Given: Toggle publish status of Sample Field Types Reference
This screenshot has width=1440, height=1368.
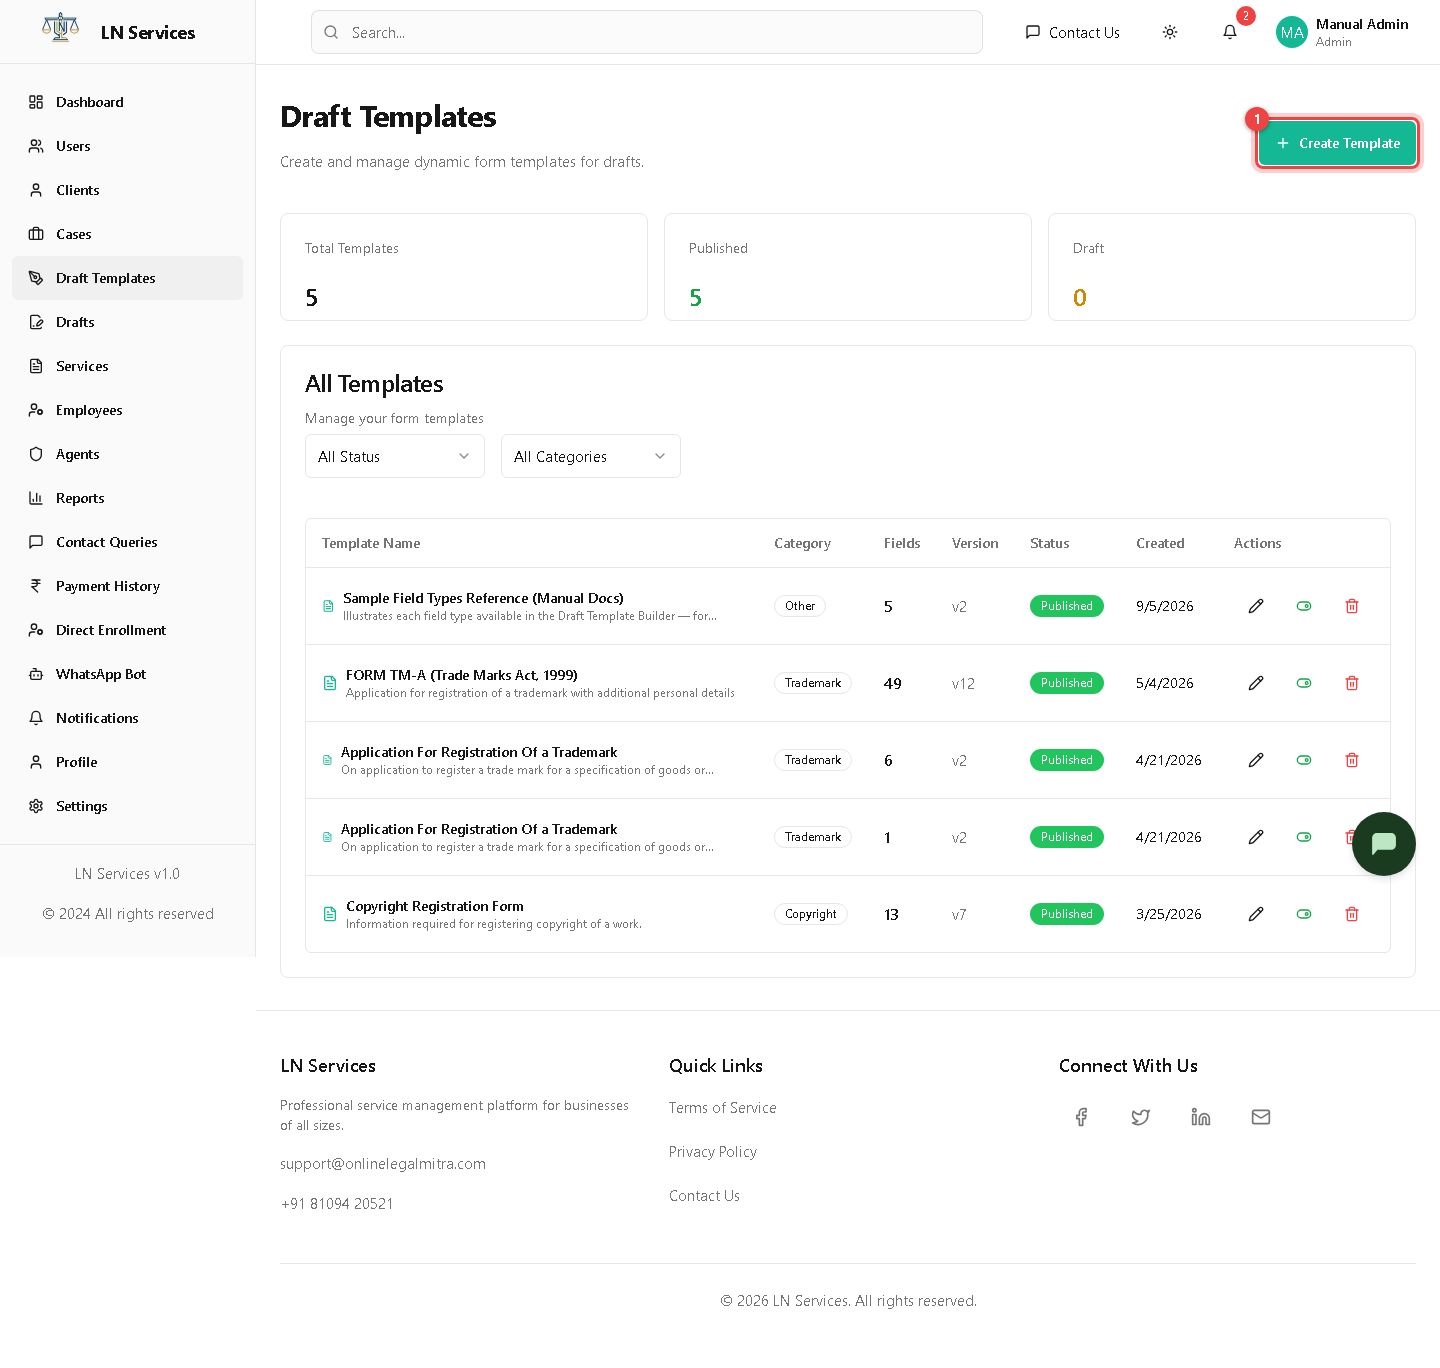Looking at the screenshot, I should click(x=1304, y=606).
